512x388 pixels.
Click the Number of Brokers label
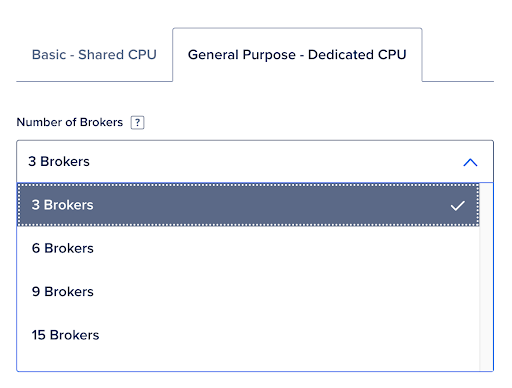point(70,122)
